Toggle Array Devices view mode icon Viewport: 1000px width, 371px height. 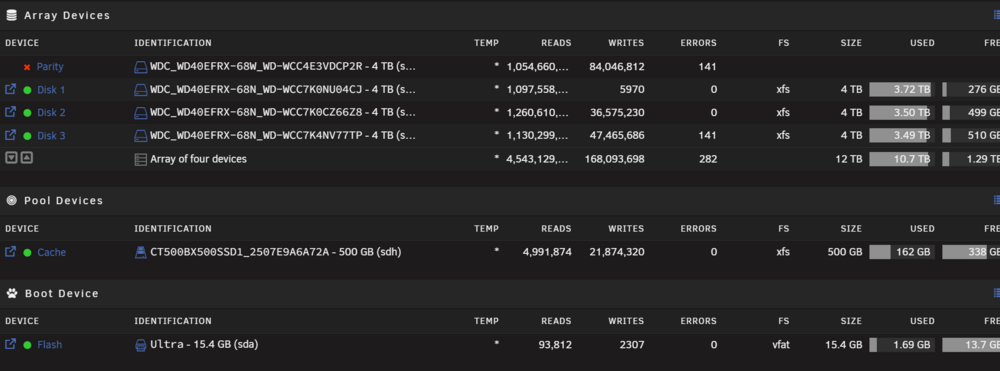tap(996, 14)
